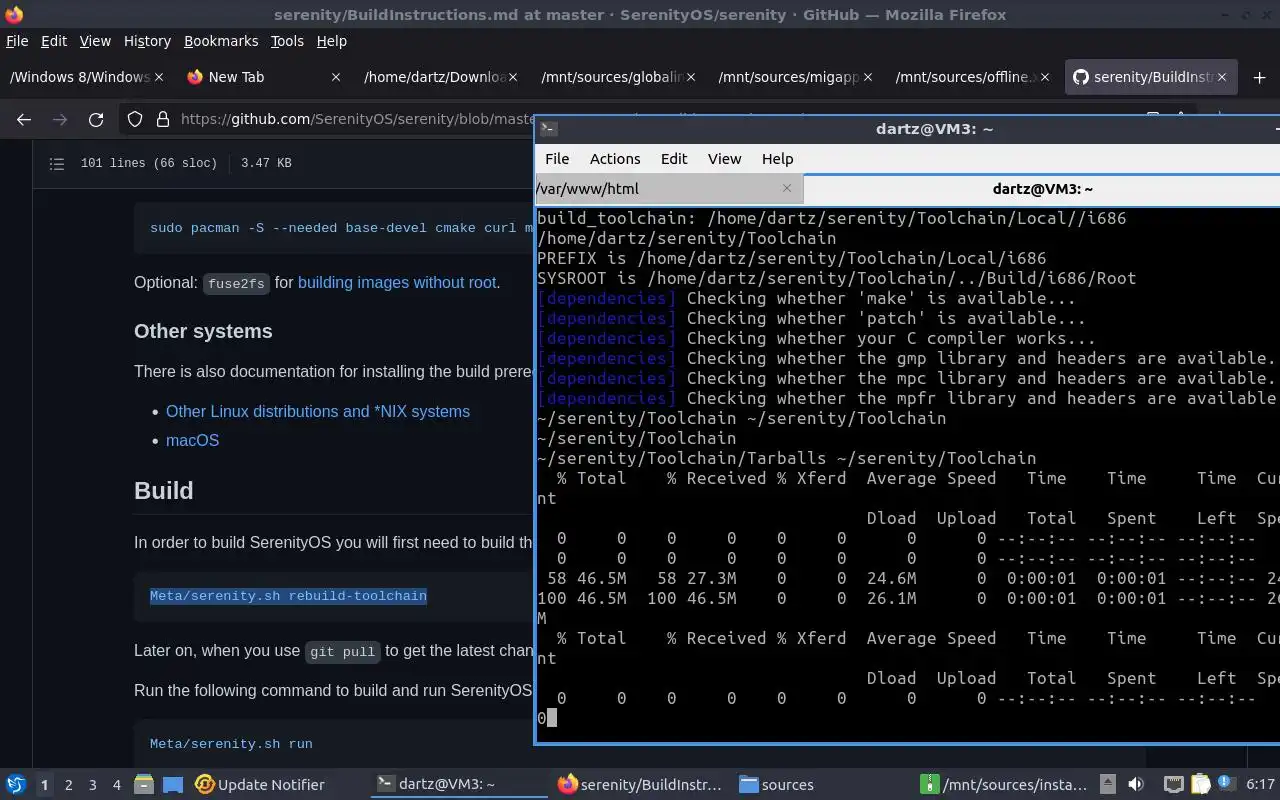Image resolution: width=1280 pixels, height=800 pixels.
Task: Open Update Notifier from the taskbar
Action: coord(260,785)
